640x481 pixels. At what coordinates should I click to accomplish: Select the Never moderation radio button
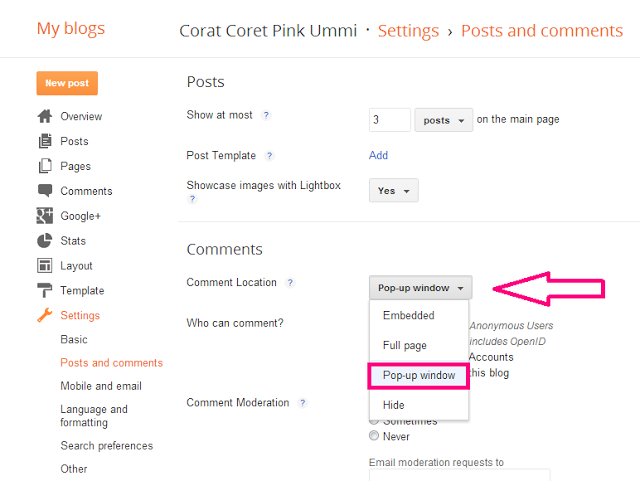point(375,436)
